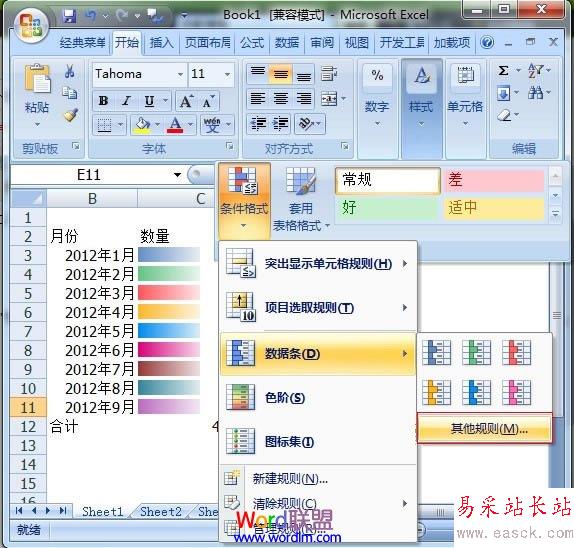This screenshot has height=548, width=574.
Task: Open the Home (开始) ribbon tab
Action: pyautogui.click(x=127, y=43)
